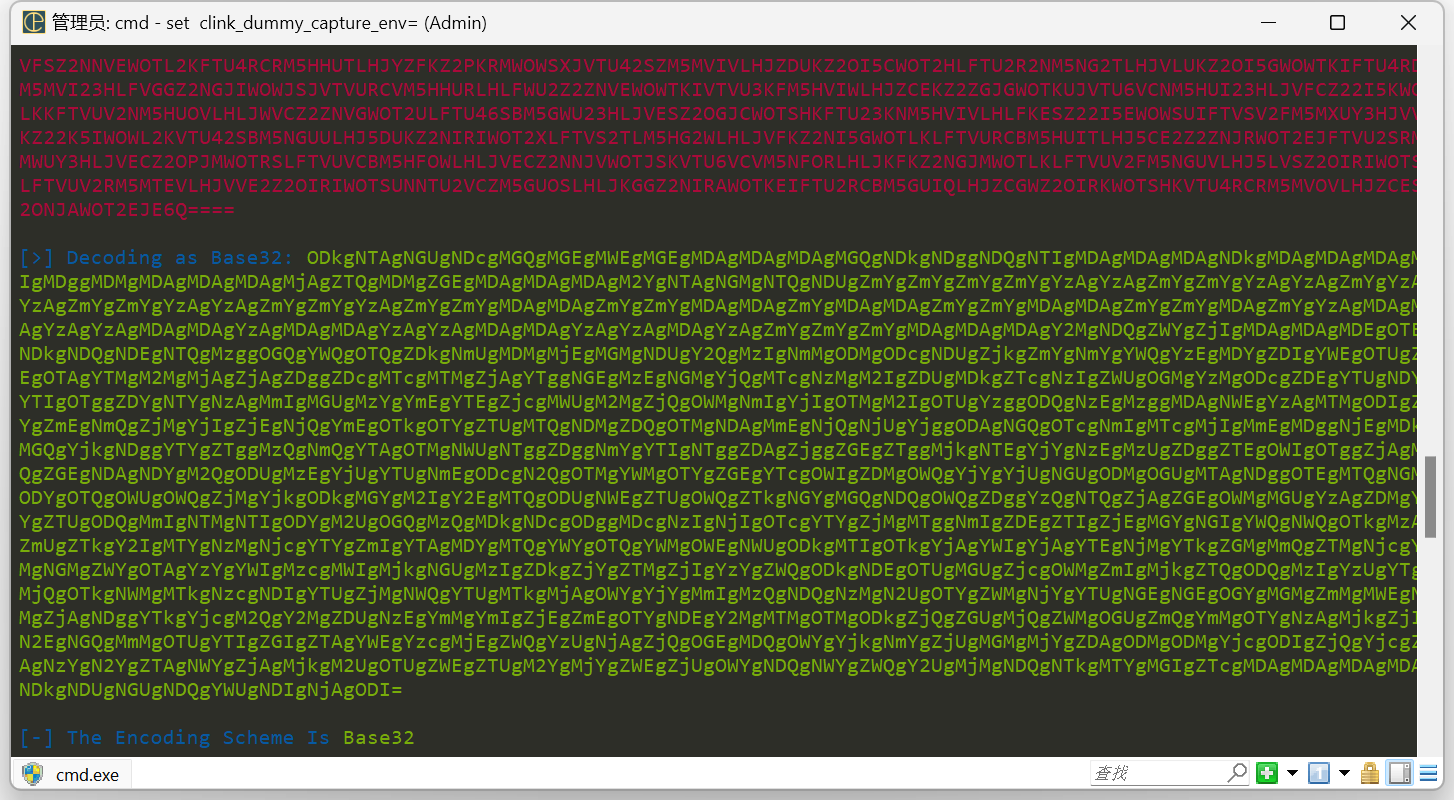Viewport: 1454px width, 800px height.
Task: Click the green new console plus icon
Action: click(1267, 773)
